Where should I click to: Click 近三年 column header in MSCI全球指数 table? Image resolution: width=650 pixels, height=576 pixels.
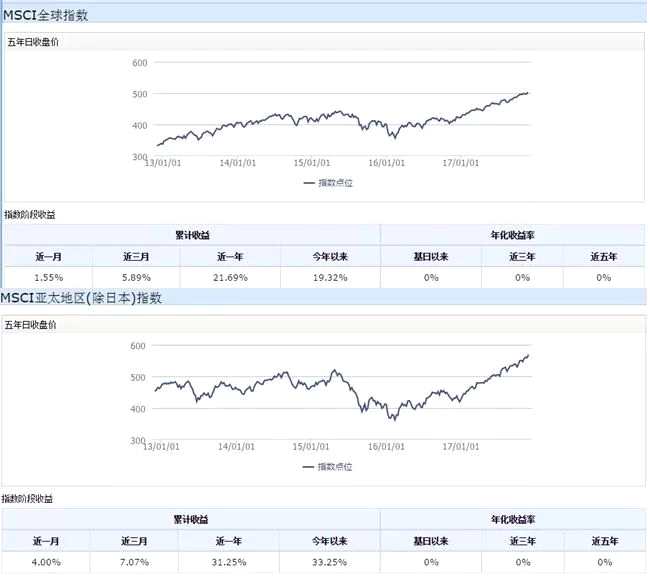click(x=522, y=257)
